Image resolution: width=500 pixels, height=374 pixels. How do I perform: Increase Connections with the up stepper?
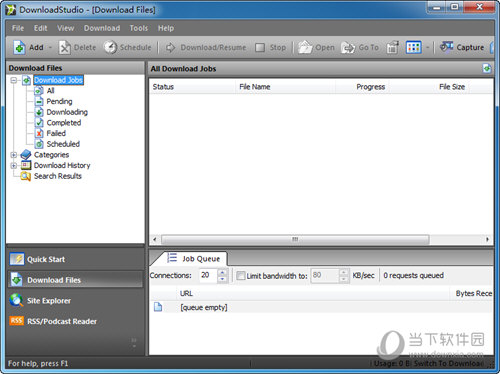point(223,272)
